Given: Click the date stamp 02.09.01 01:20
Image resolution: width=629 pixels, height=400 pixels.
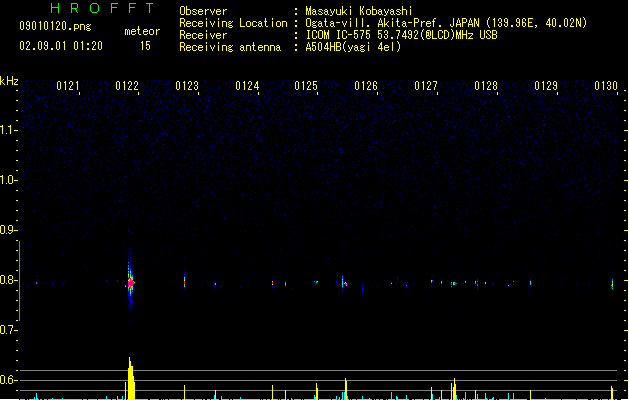Looking at the screenshot, I should [x=61, y=46].
